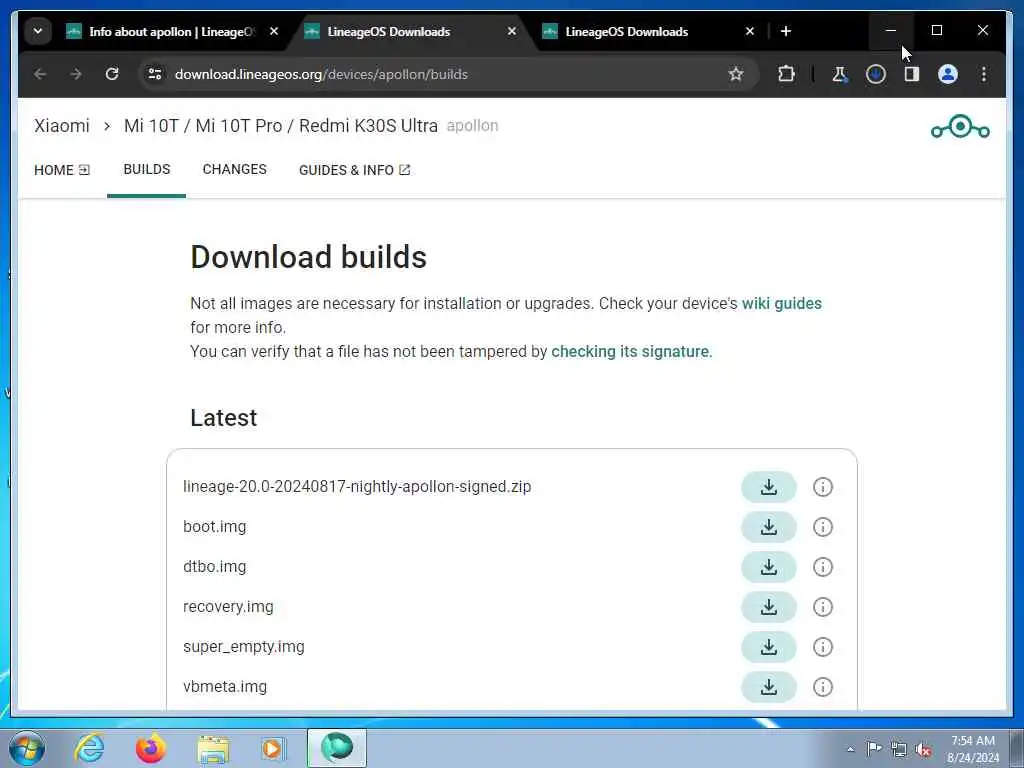Image resolution: width=1024 pixels, height=768 pixels.
Task: Open HOME navigation item
Action: click(62, 170)
